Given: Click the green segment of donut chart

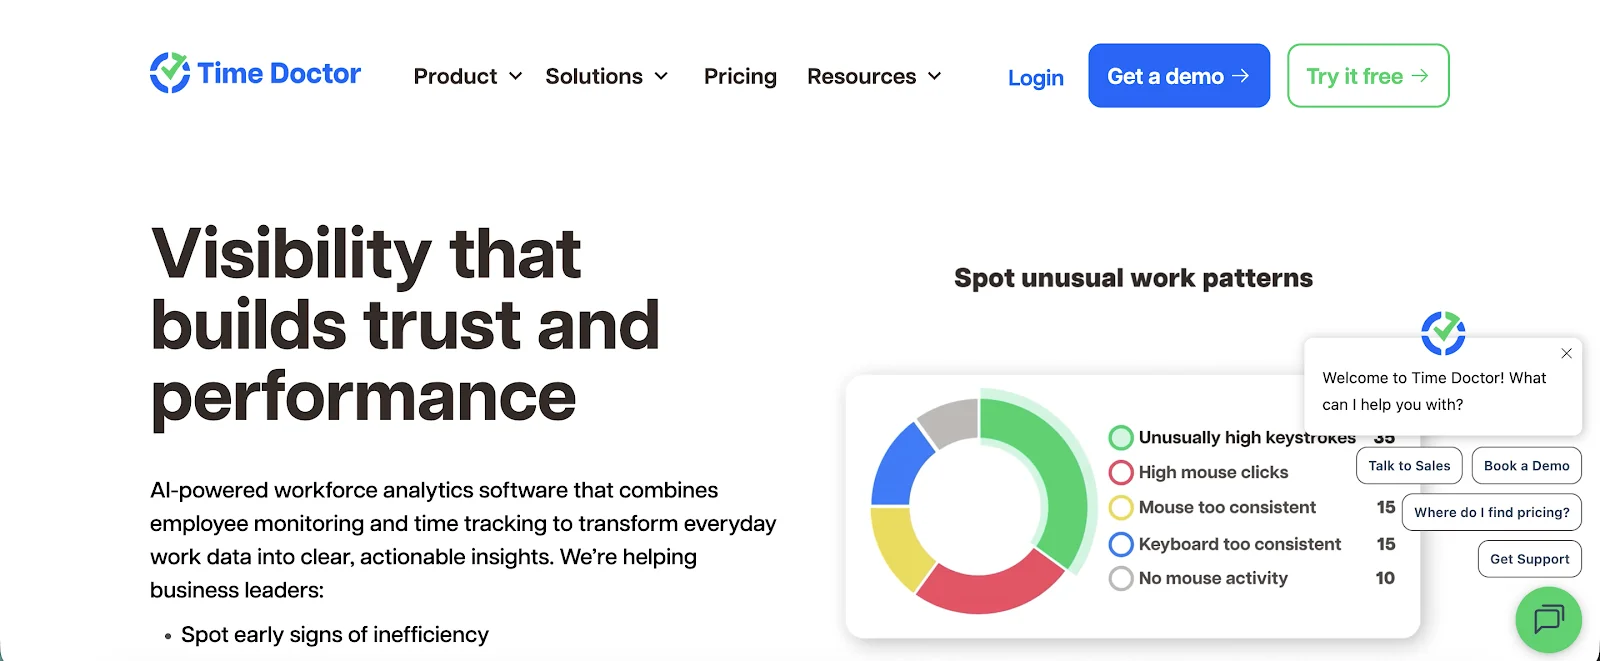Looking at the screenshot, I should click(x=1058, y=480).
